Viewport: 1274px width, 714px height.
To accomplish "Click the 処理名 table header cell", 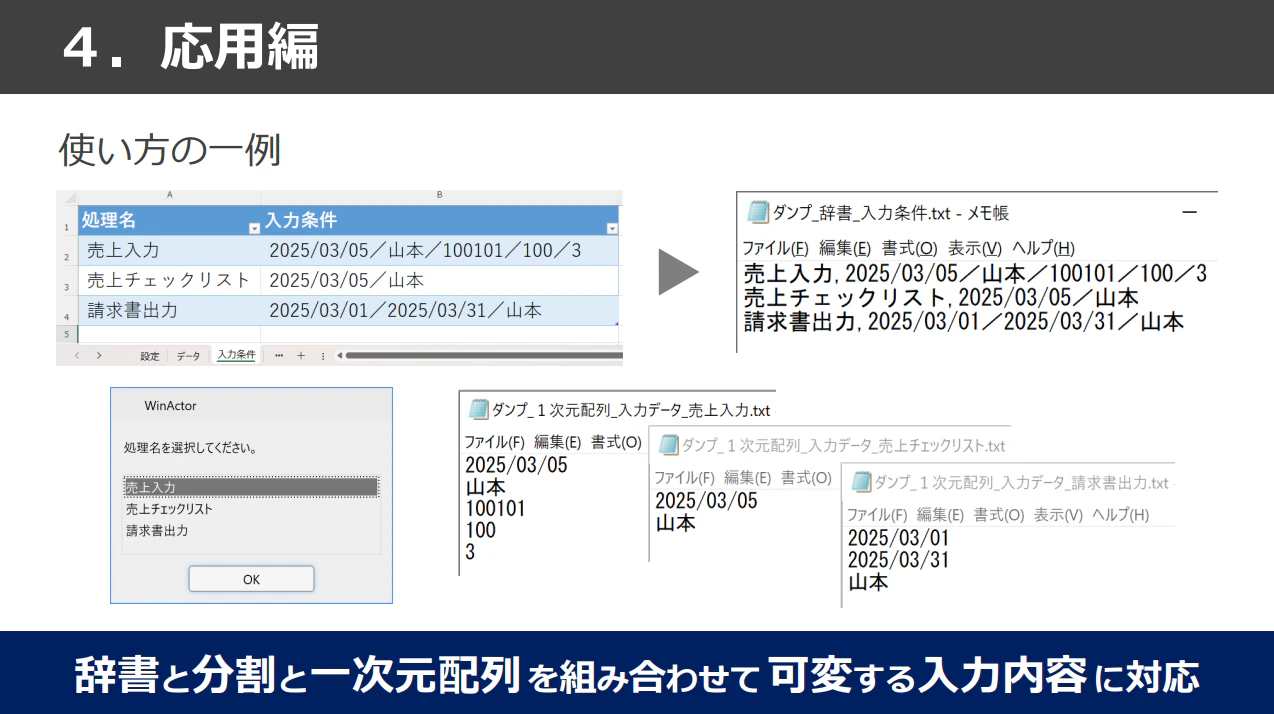I will tap(169, 220).
